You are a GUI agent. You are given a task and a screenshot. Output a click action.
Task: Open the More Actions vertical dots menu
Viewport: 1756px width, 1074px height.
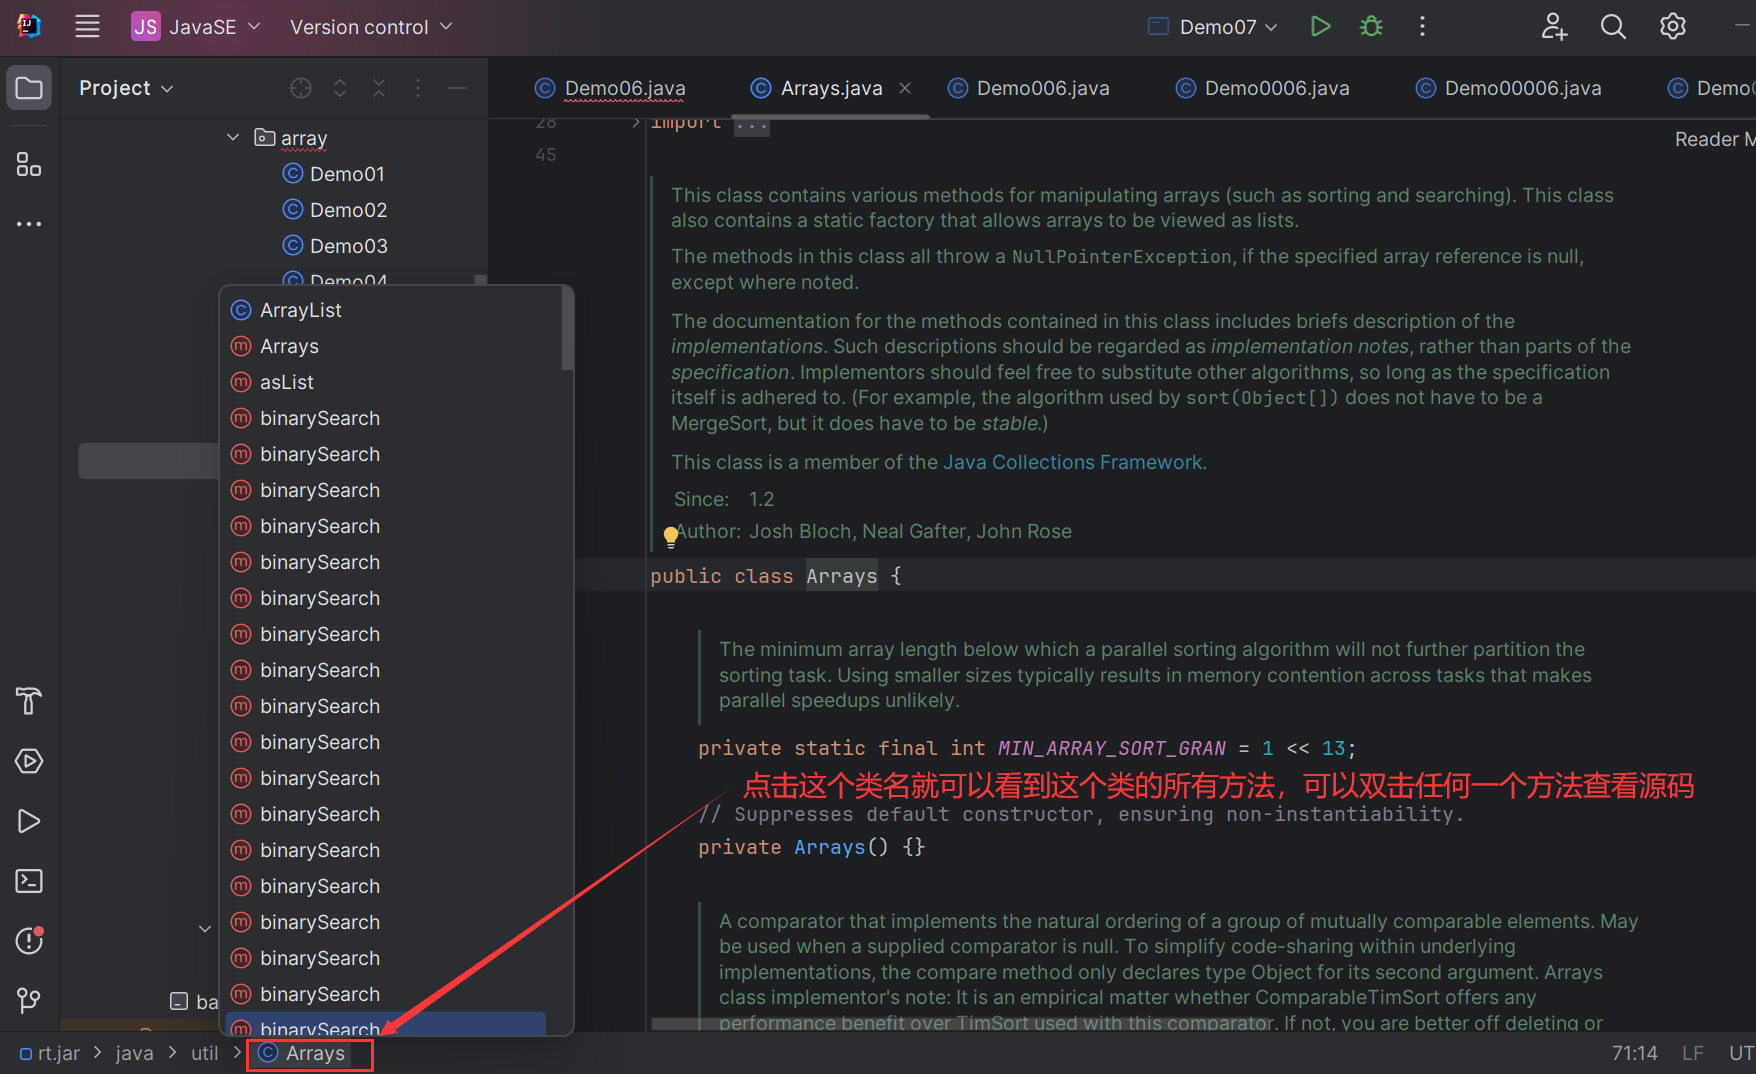tap(1421, 27)
